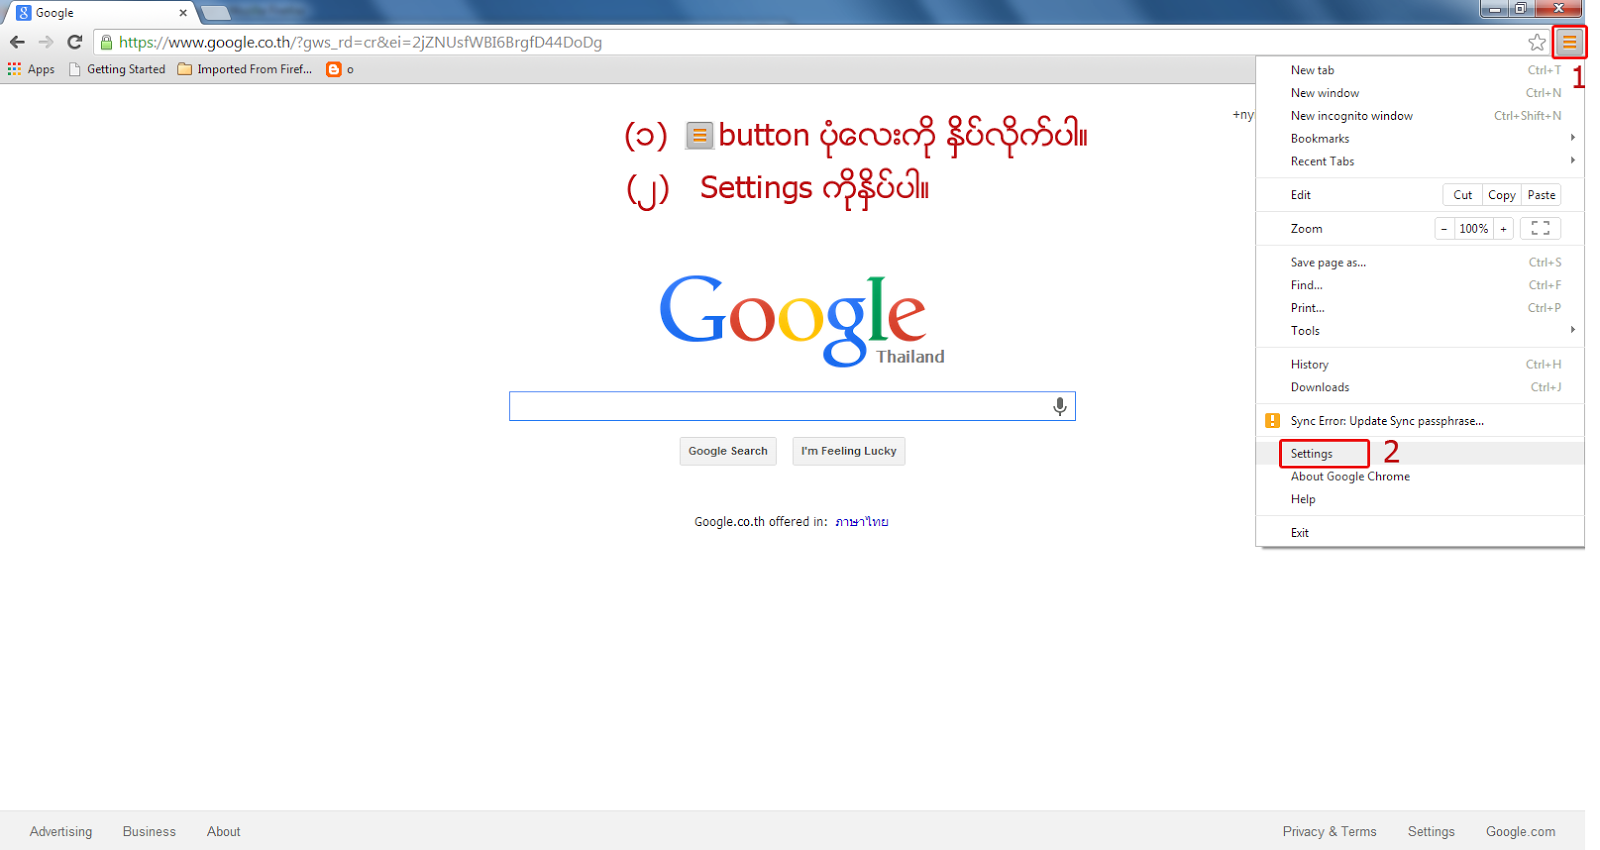Open the Imported From Firefox bookmarks folder

tap(245, 69)
